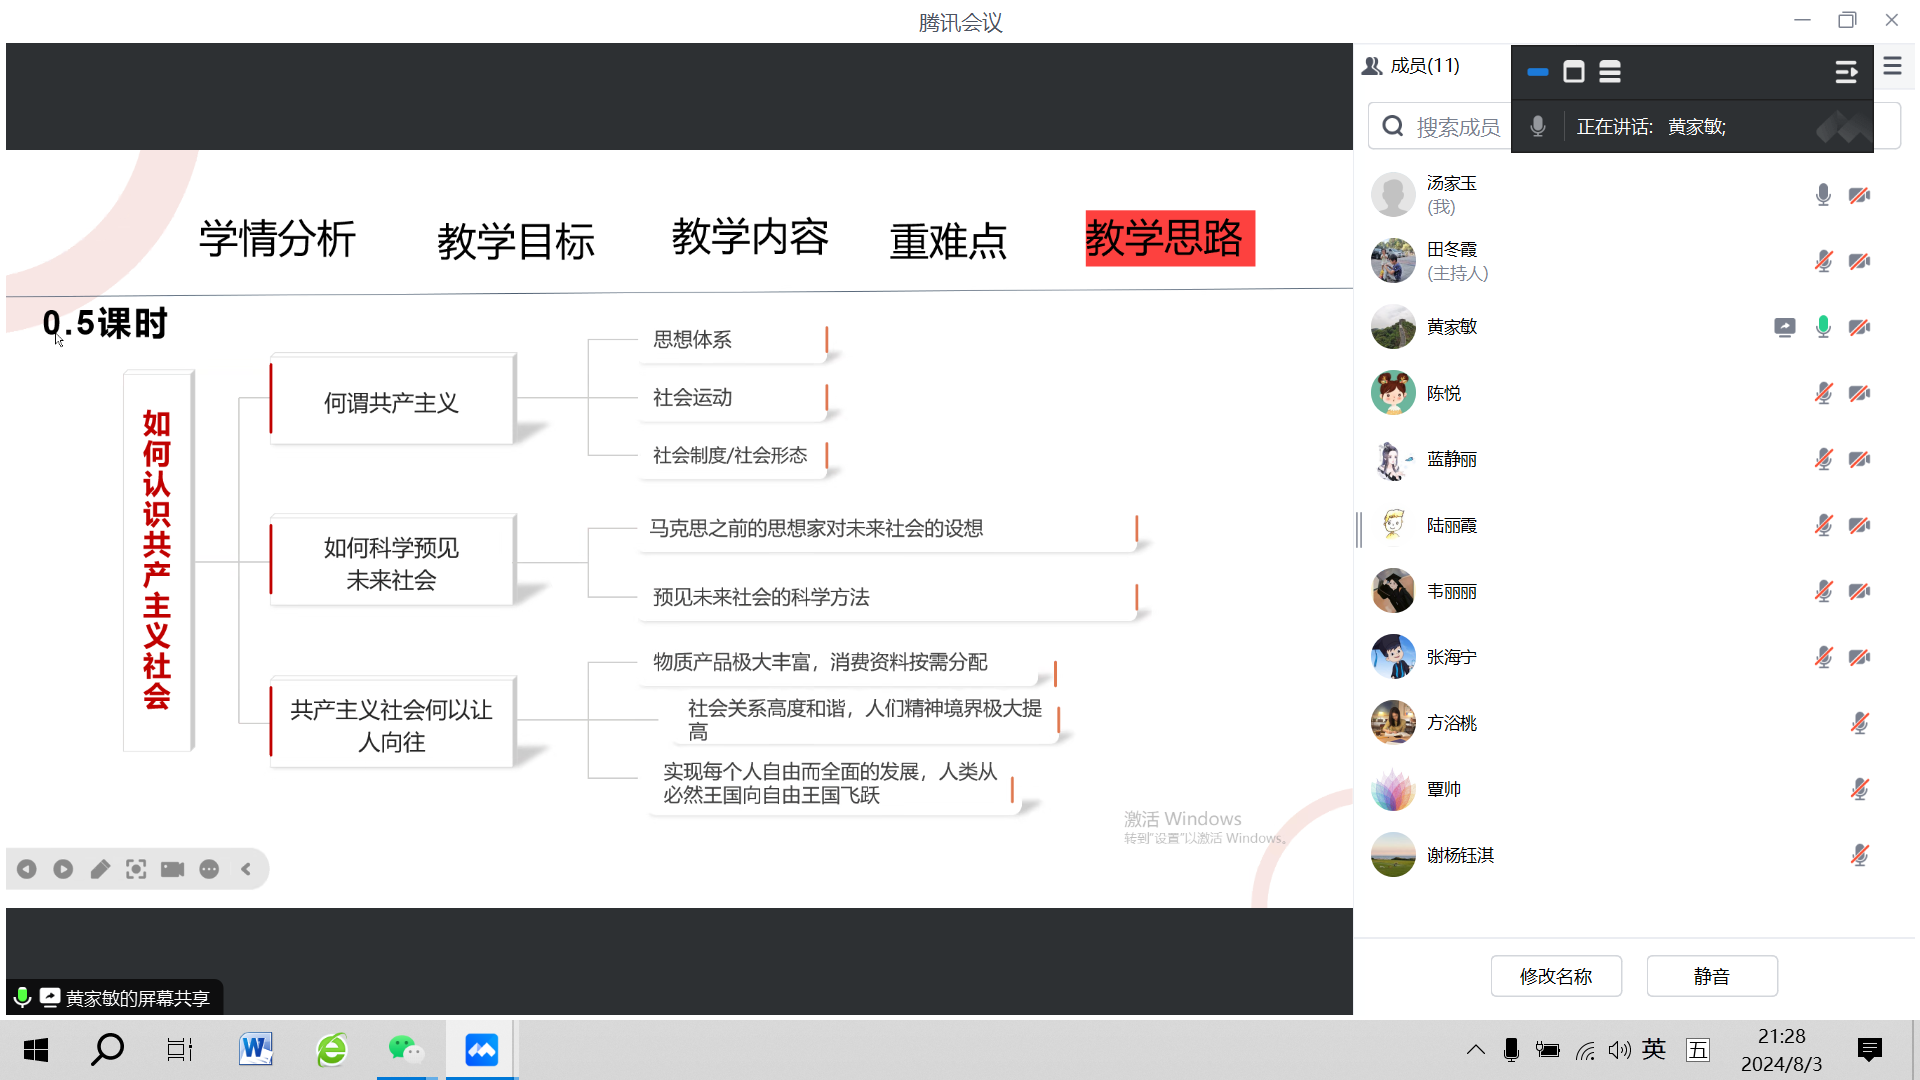
Task: Toggle mute icon for 陈悦
Action: [1823, 393]
